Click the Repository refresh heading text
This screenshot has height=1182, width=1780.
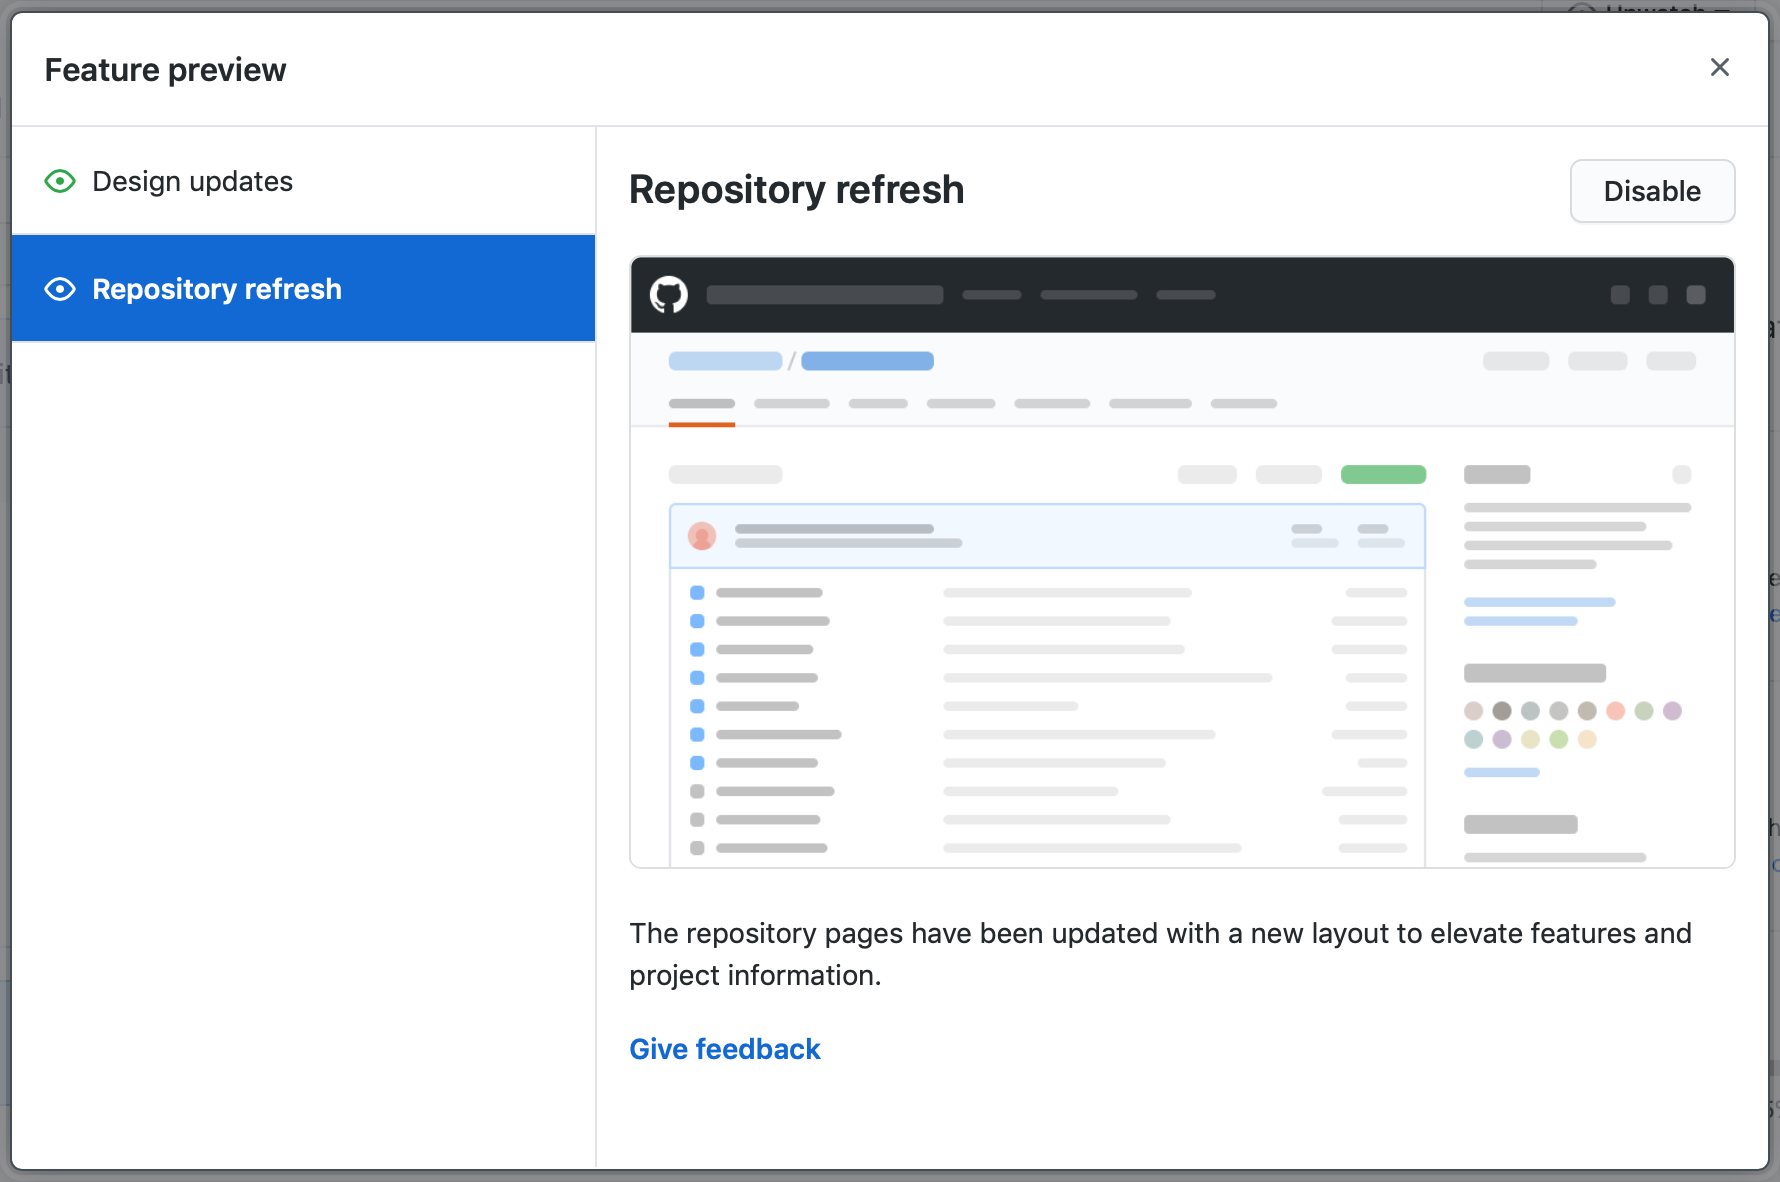[x=796, y=190]
